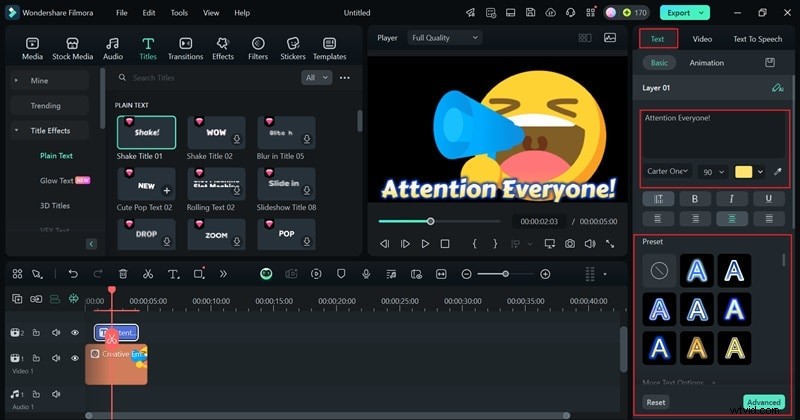The image size is (800, 420).
Task: Open the Stickers panel
Action: [293, 49]
